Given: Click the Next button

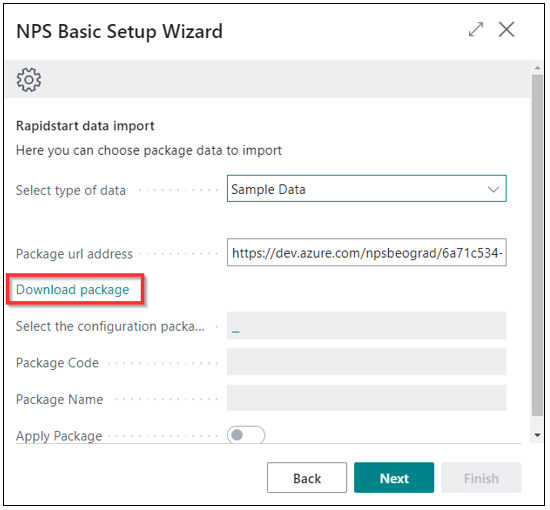Looking at the screenshot, I should click(x=394, y=478).
